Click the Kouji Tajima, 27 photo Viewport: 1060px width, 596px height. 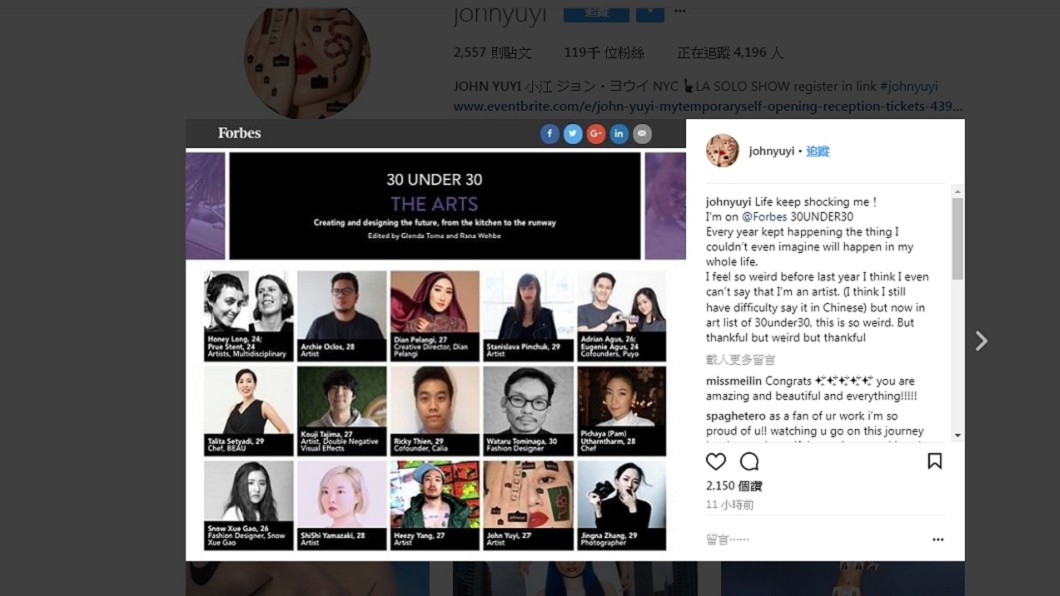coord(341,411)
